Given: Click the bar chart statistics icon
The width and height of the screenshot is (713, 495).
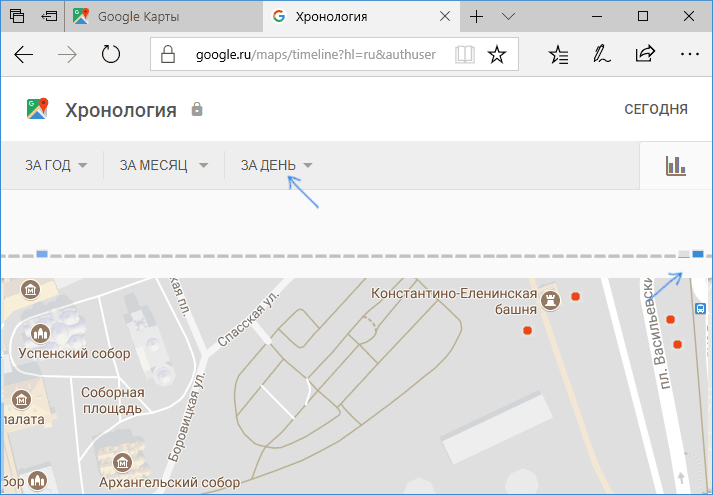Looking at the screenshot, I should [x=676, y=166].
